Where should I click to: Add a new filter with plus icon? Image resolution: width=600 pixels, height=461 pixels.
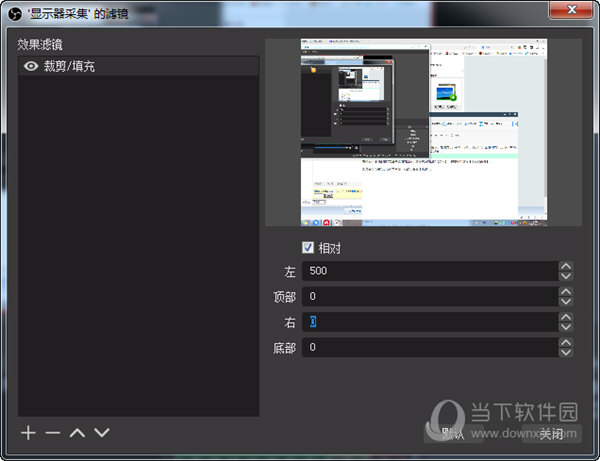coord(28,433)
